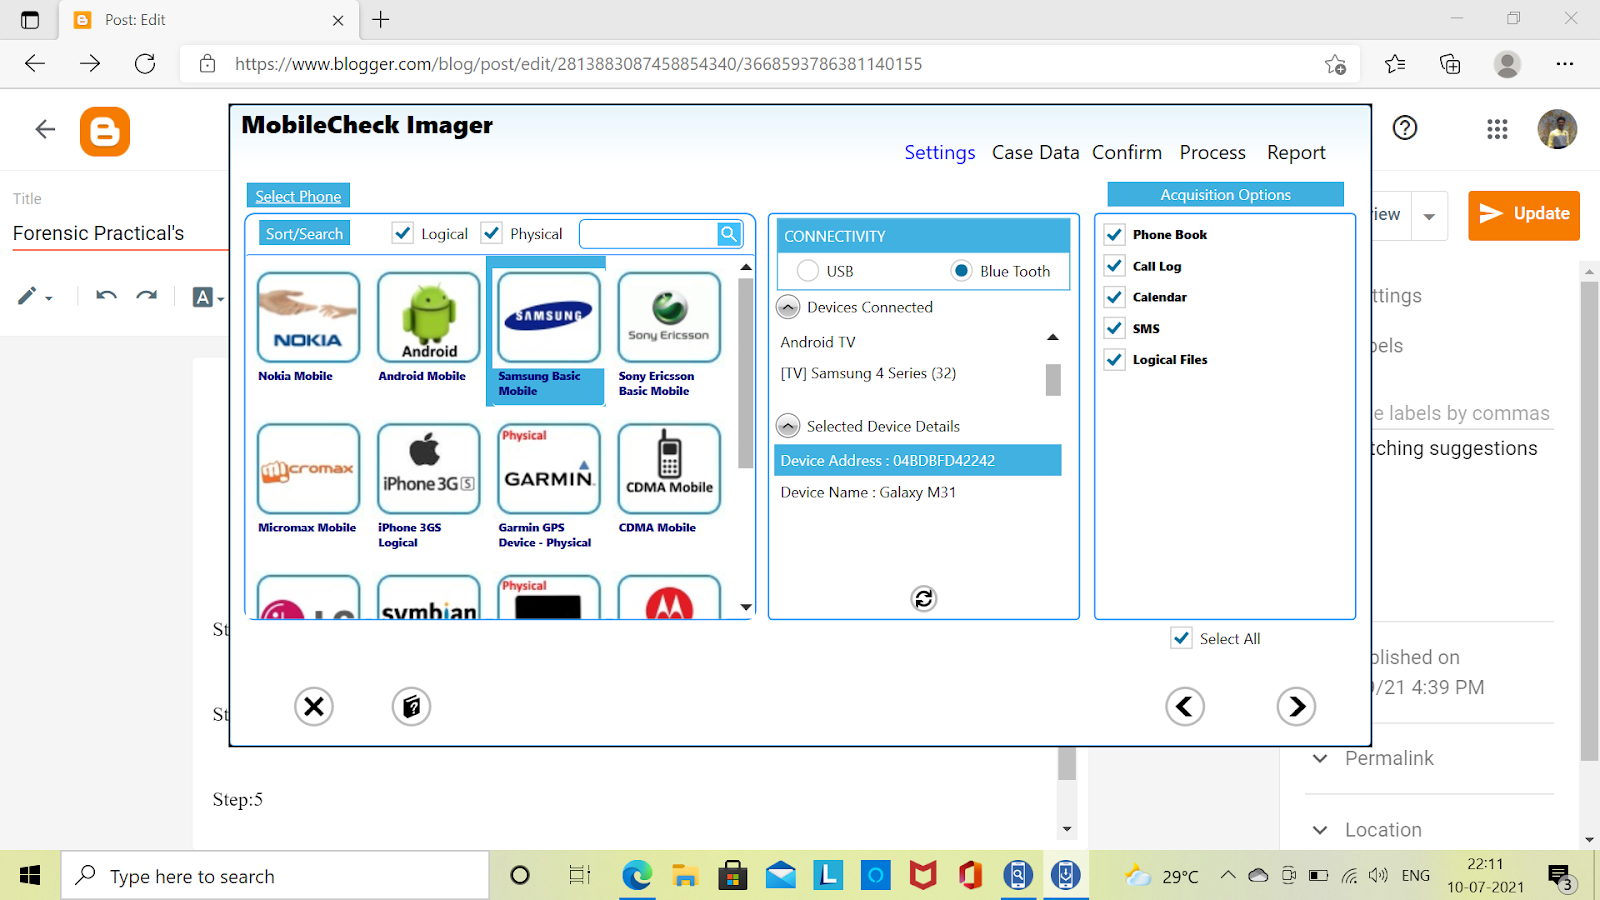Select the USB connectivity radio button
This screenshot has width=1600, height=900.
tap(808, 271)
